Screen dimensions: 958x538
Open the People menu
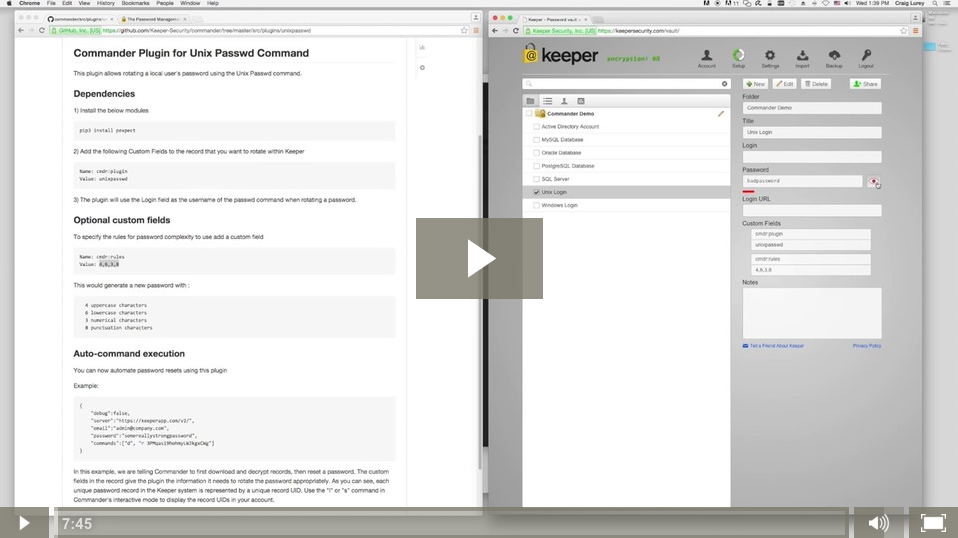[164, 3]
